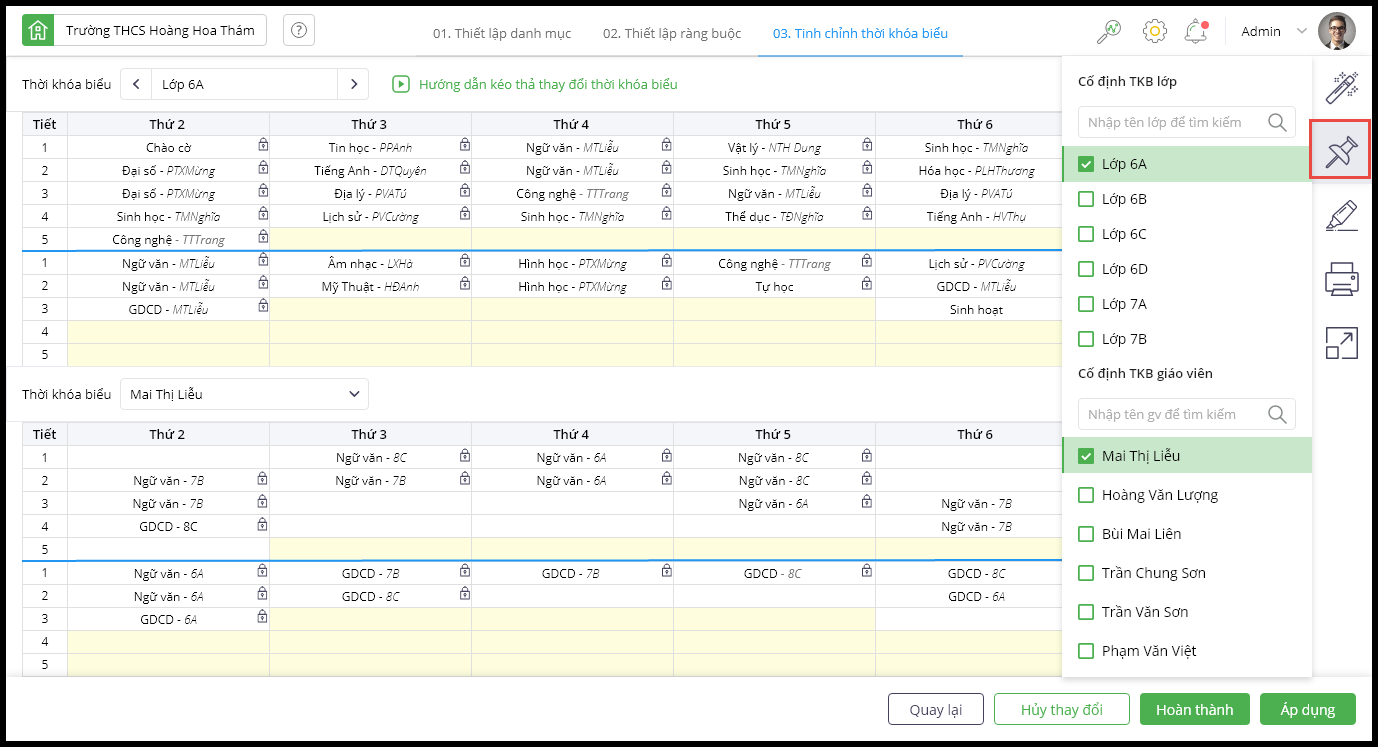Click the pin timetable tool icon
1378x747 pixels.
[1340, 152]
